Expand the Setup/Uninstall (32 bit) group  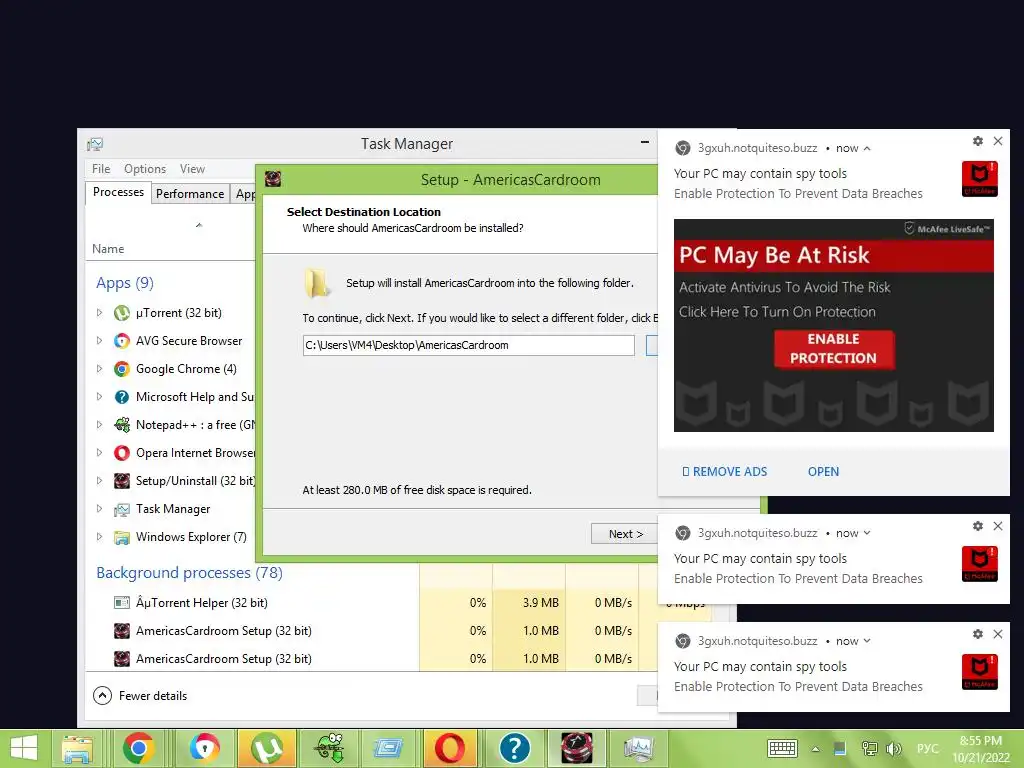pyautogui.click(x=99, y=481)
